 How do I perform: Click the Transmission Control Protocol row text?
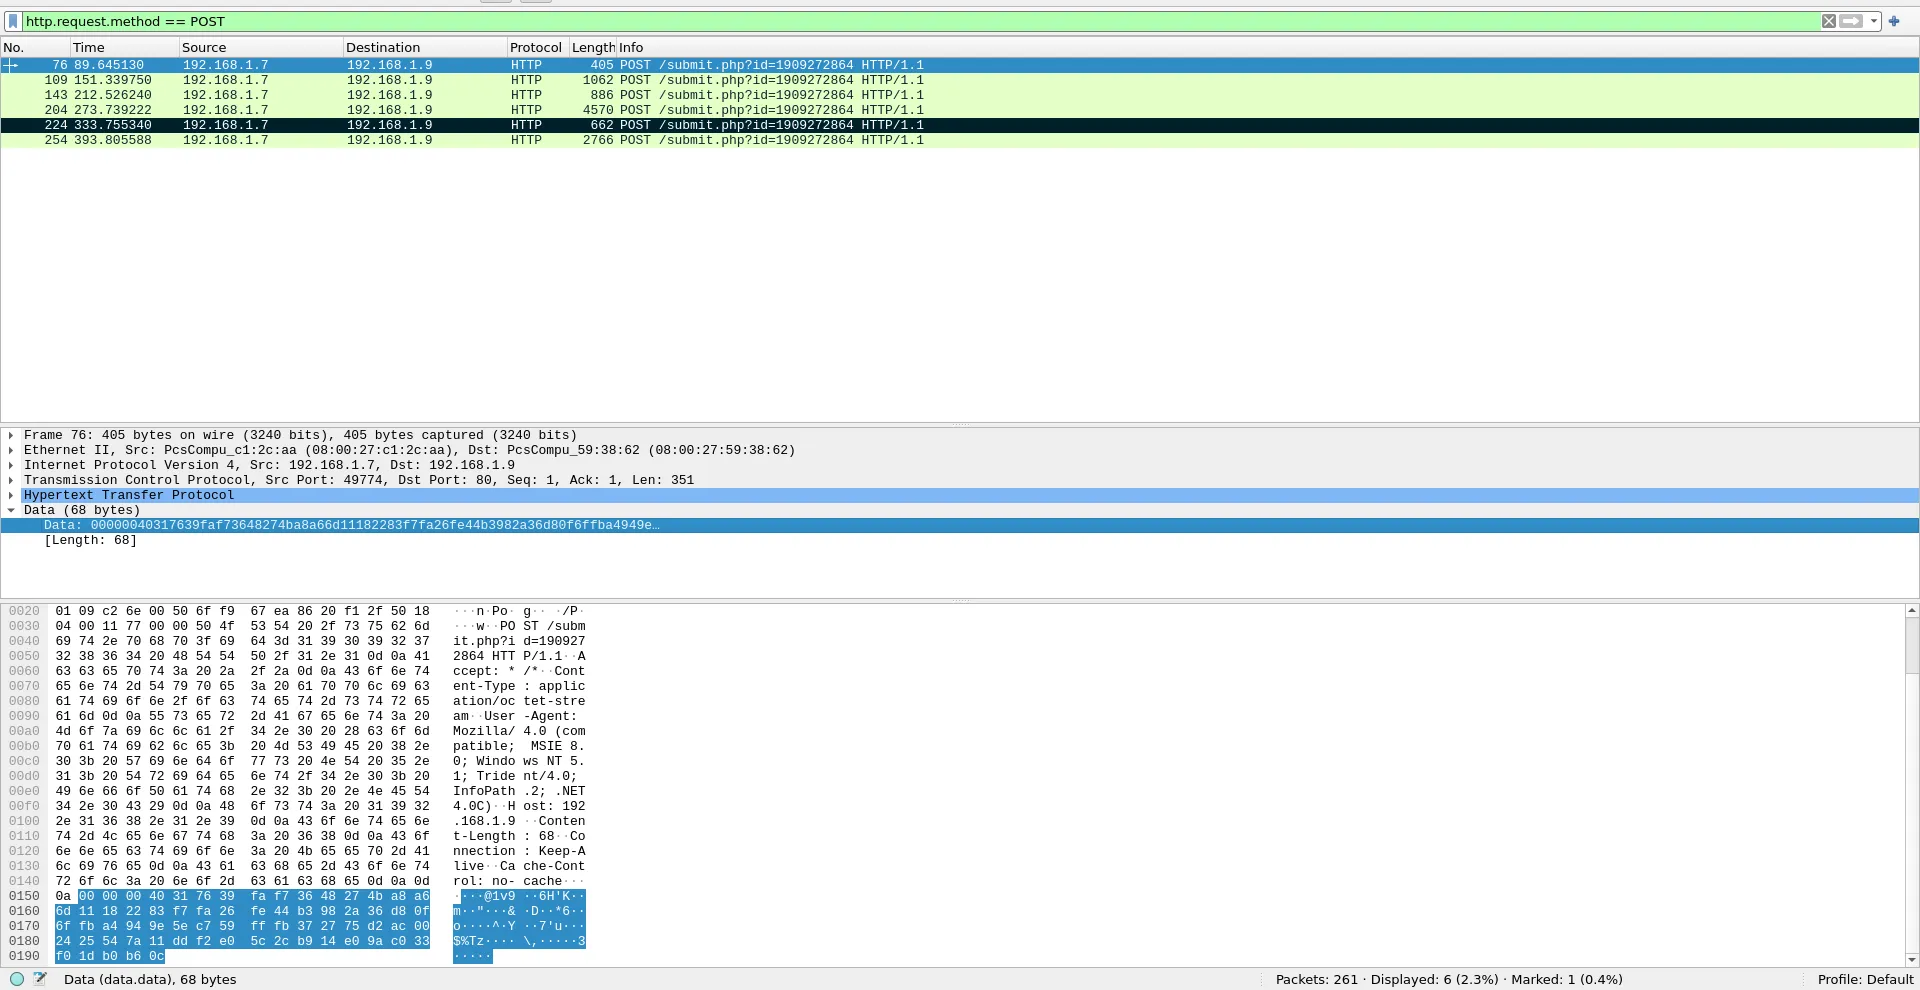tap(359, 480)
